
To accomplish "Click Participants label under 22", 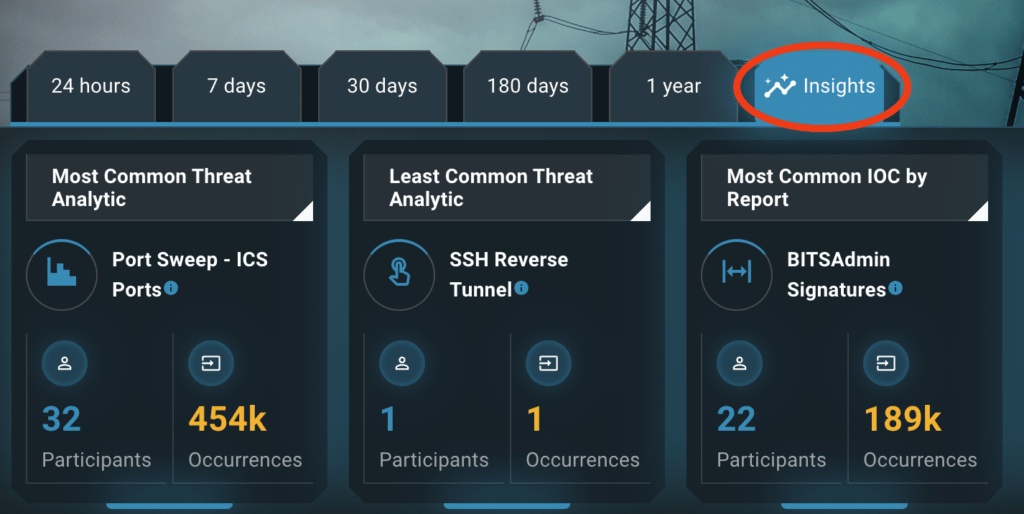I will click(771, 460).
